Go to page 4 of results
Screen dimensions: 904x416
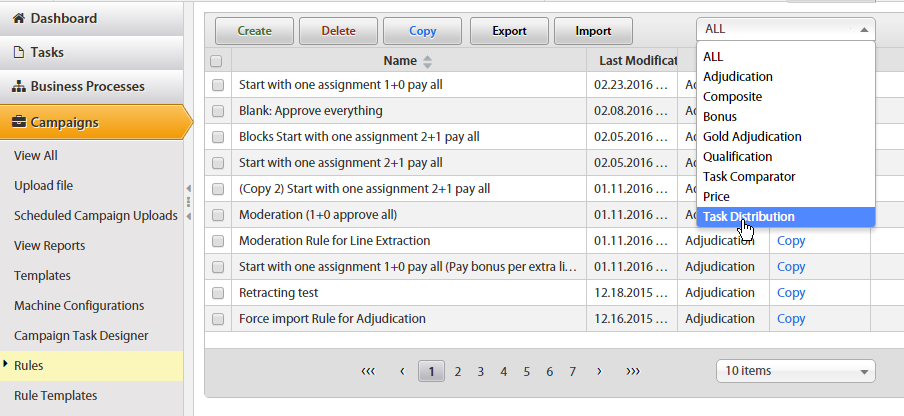pos(503,372)
